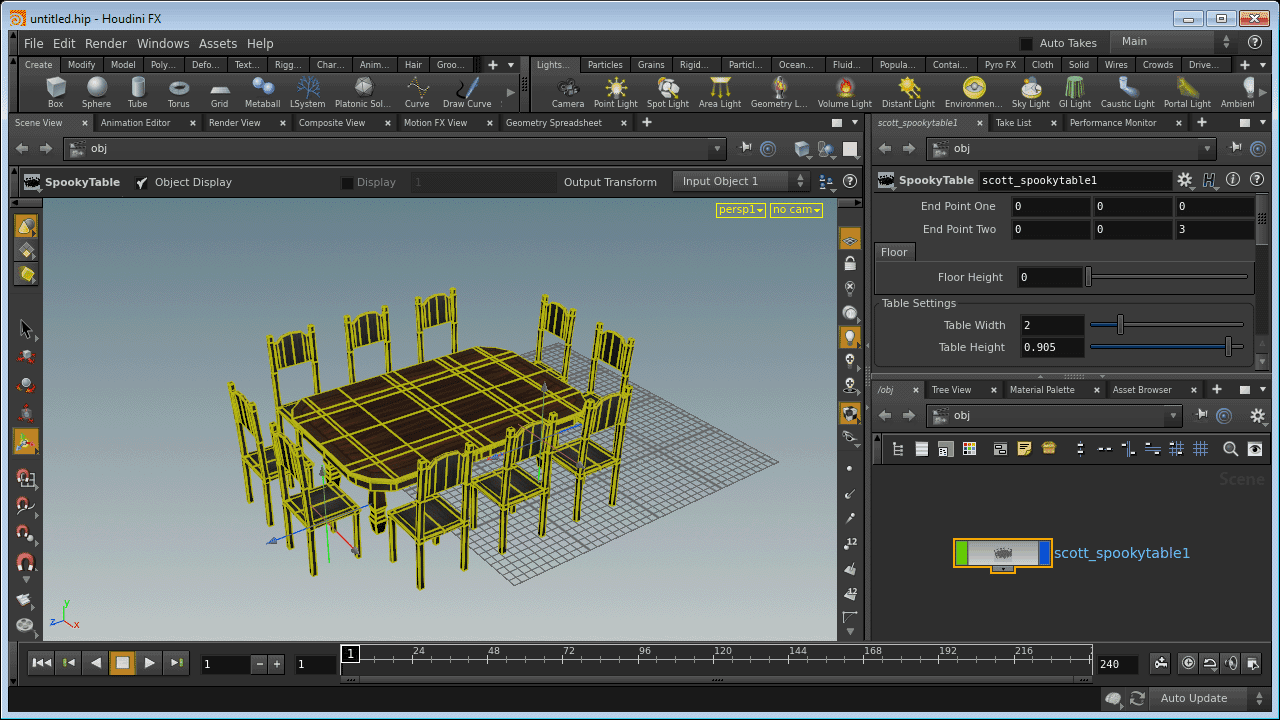Open the persp1 viewport menu

[x=741, y=210]
